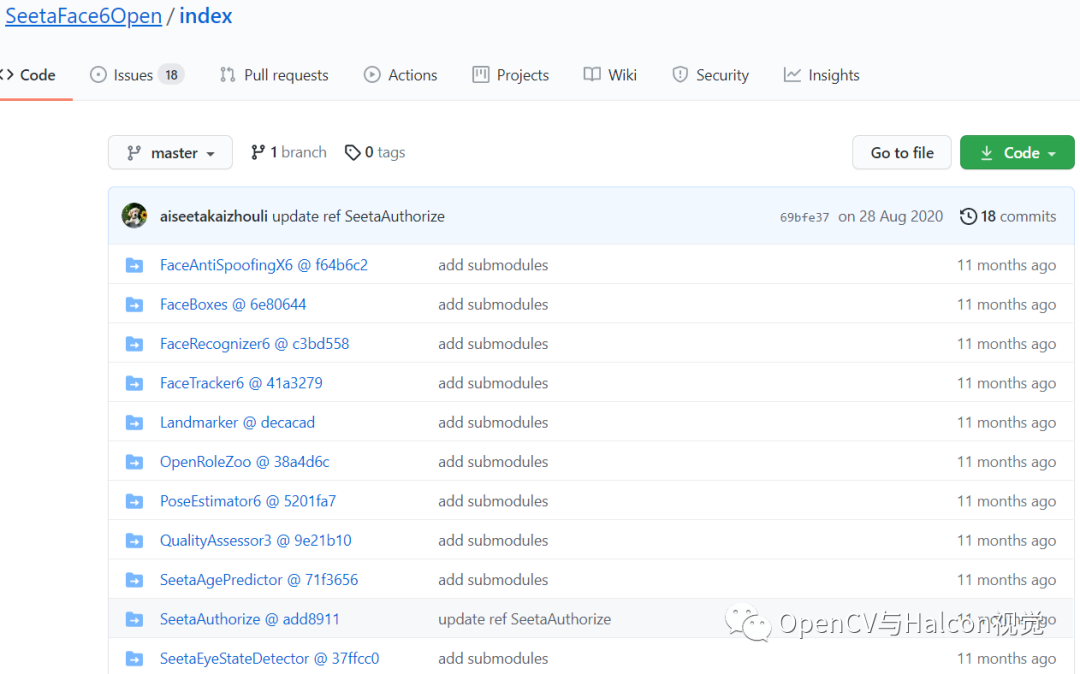The image size is (1080, 674).
Task: Click the Issues count badge 18
Action: pos(172,75)
